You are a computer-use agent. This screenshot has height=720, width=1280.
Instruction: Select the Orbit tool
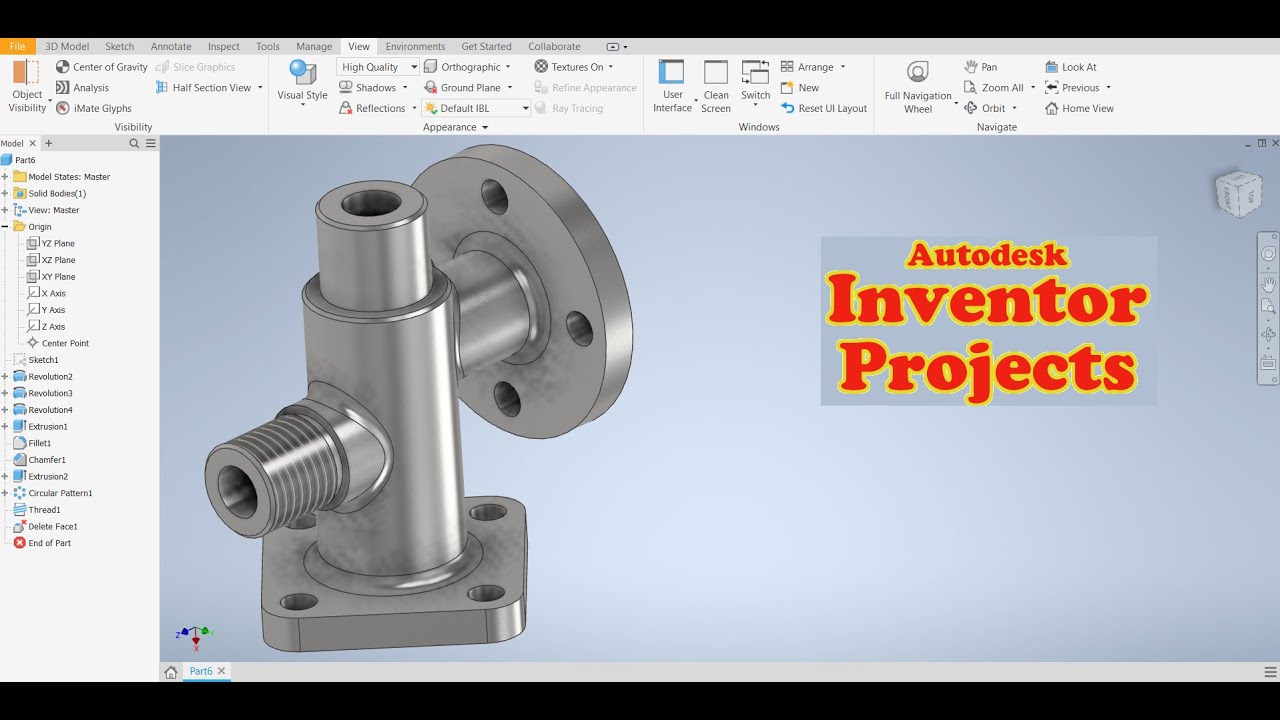(x=985, y=108)
